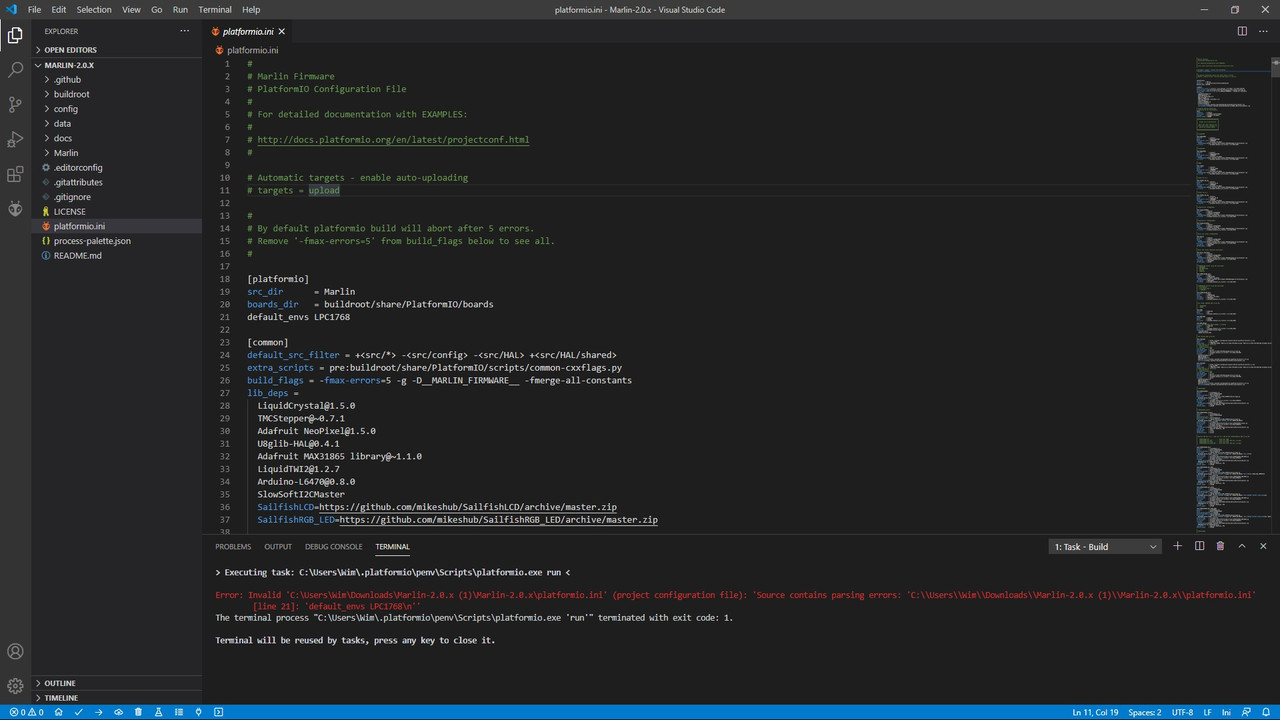This screenshot has width=1280, height=720.
Task: Expand the config folder
Action: point(116,109)
